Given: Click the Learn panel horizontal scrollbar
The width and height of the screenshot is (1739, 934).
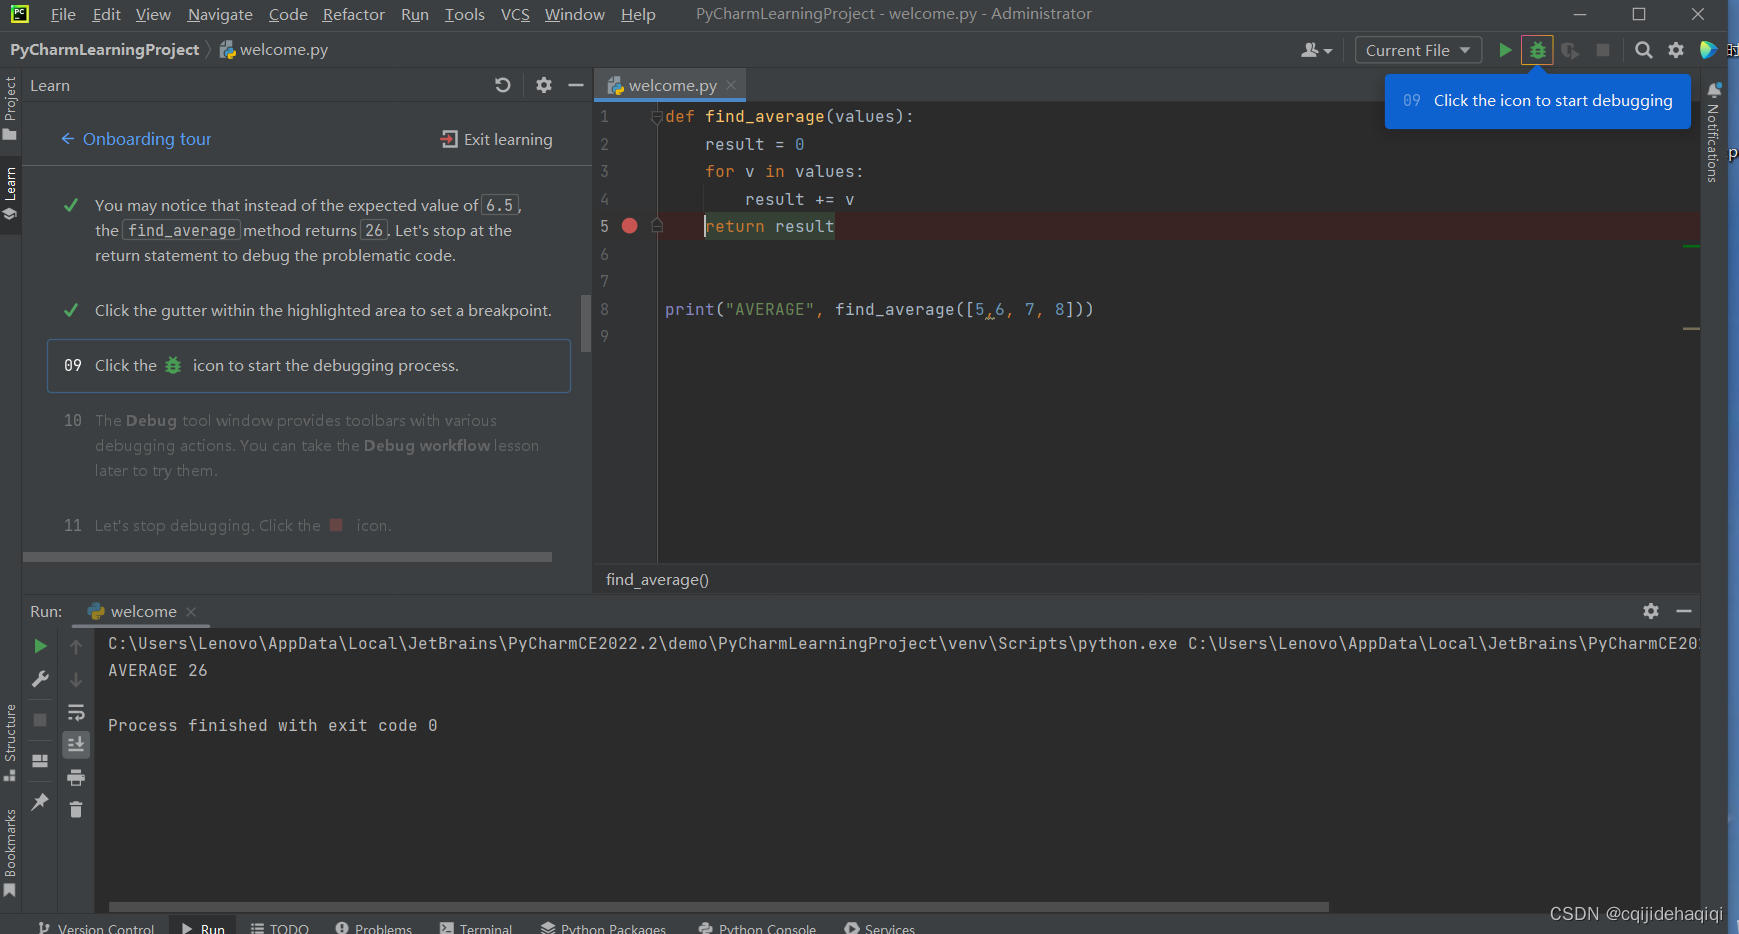Looking at the screenshot, I should [x=287, y=557].
